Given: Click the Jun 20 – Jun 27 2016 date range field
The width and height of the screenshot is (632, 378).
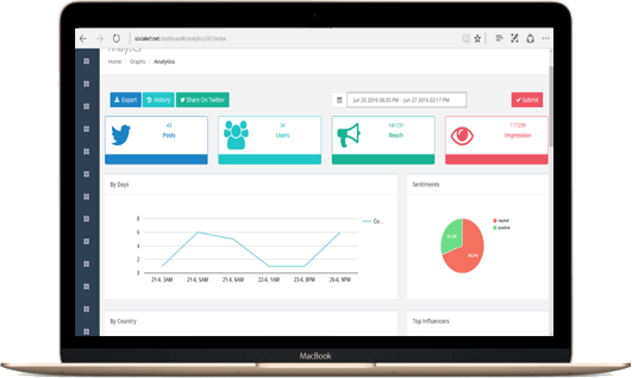Looking at the screenshot, I should (x=407, y=100).
